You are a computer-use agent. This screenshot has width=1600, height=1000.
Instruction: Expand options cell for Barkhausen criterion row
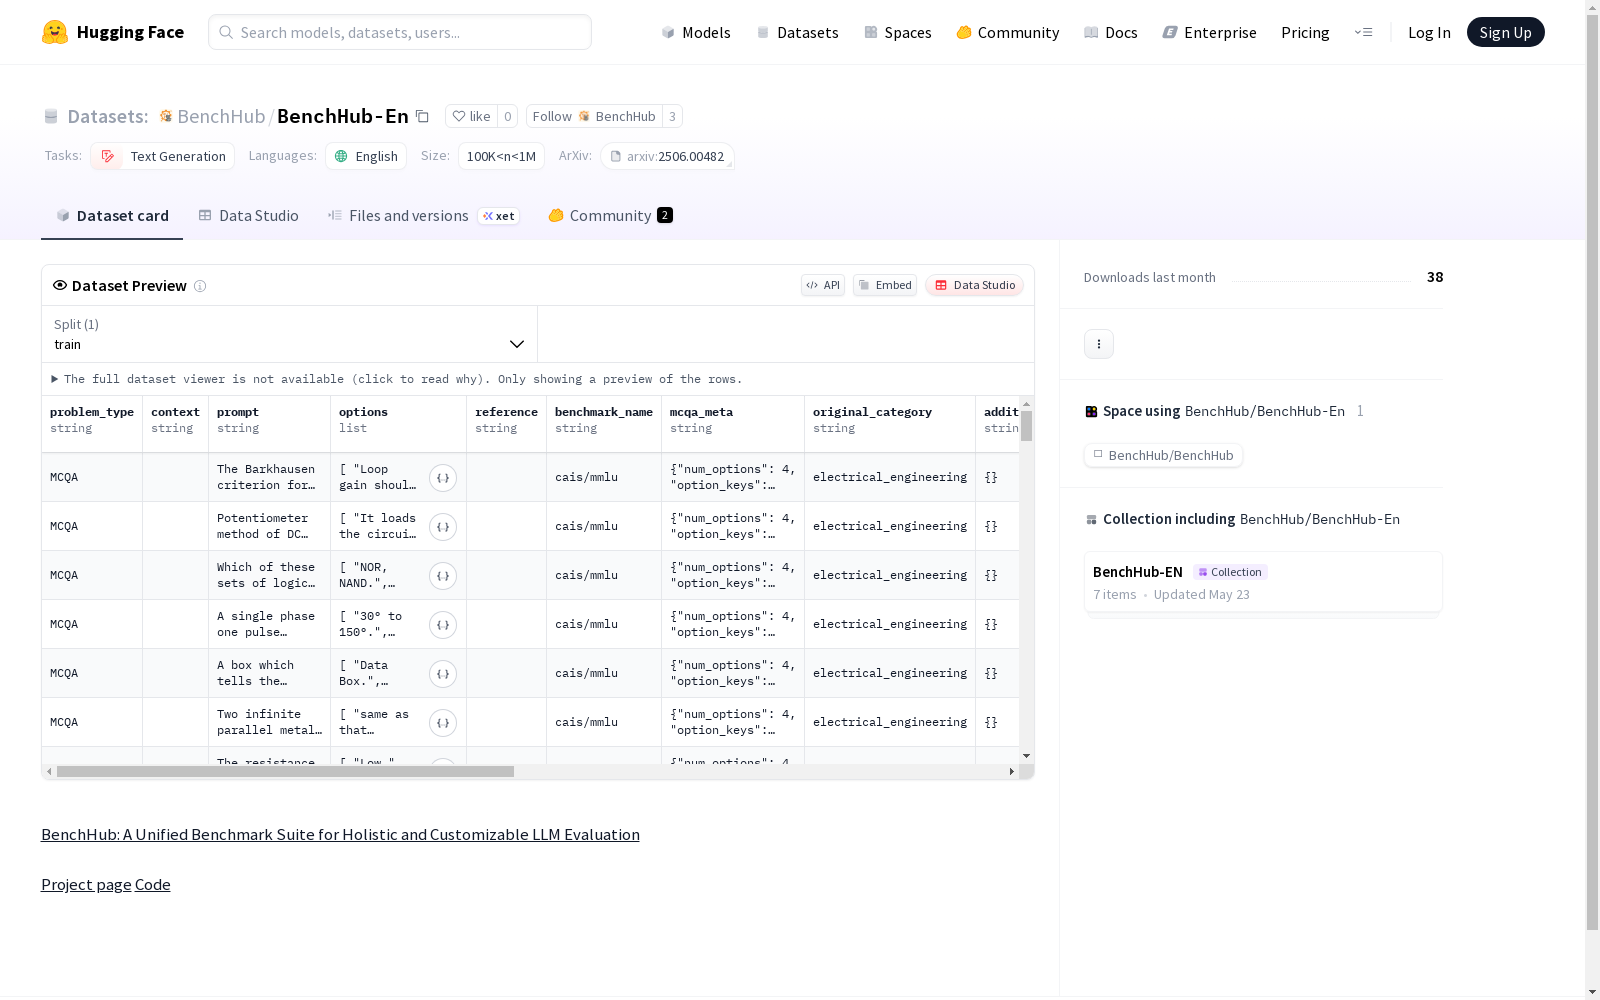pyautogui.click(x=443, y=478)
